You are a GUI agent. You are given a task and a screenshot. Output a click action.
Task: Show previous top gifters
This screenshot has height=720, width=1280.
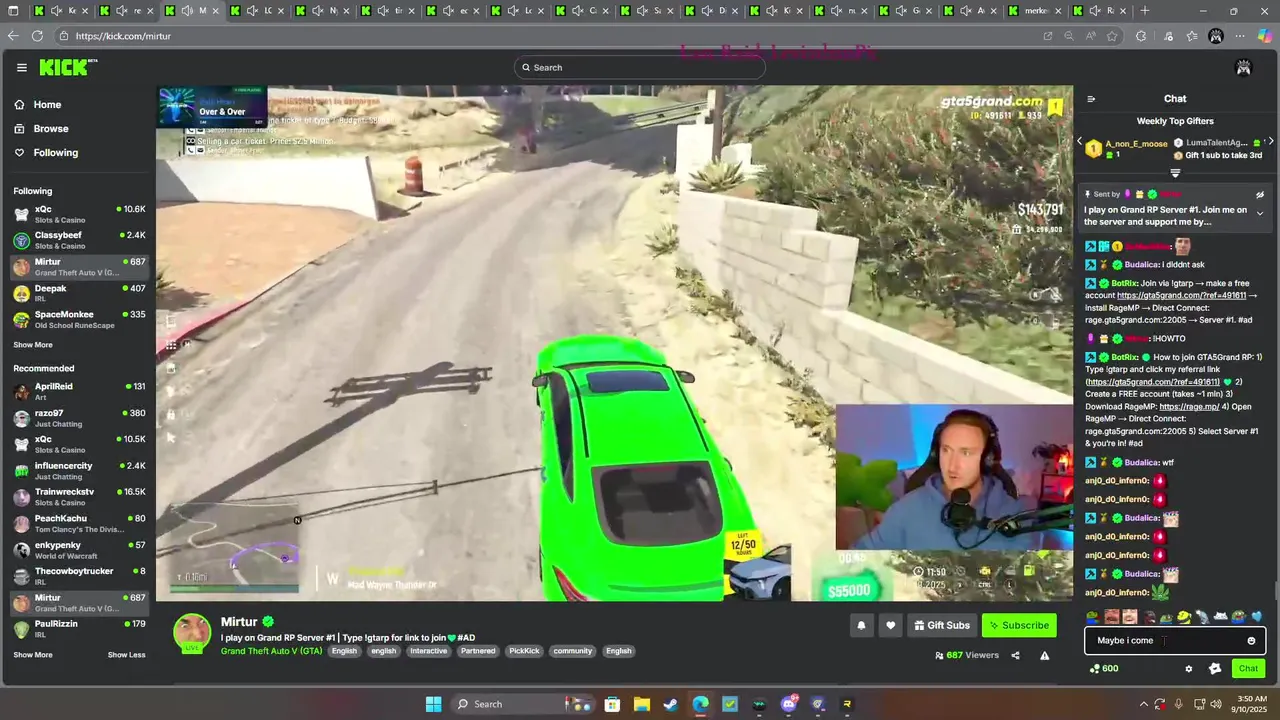(x=1080, y=143)
